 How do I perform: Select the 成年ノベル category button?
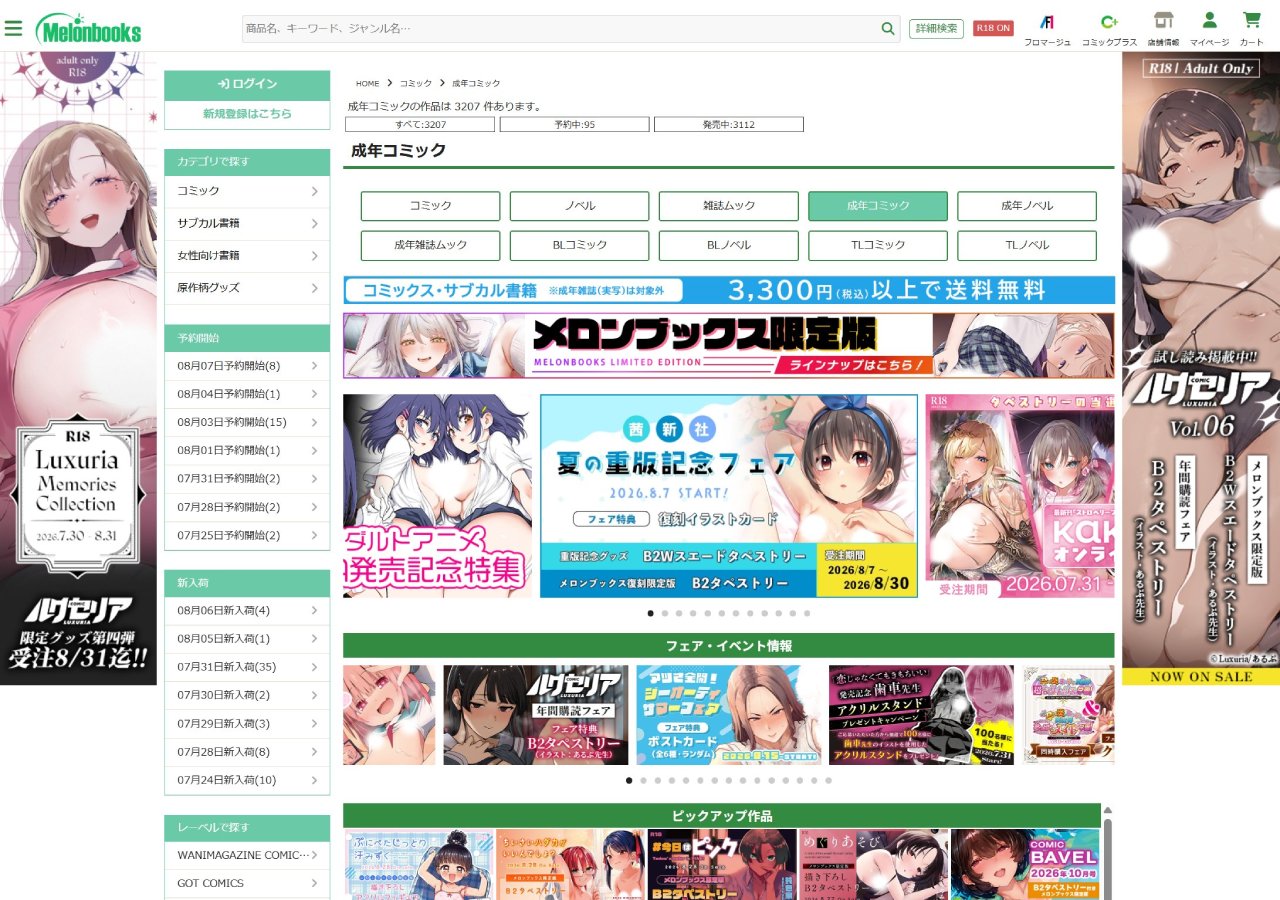[1027, 206]
